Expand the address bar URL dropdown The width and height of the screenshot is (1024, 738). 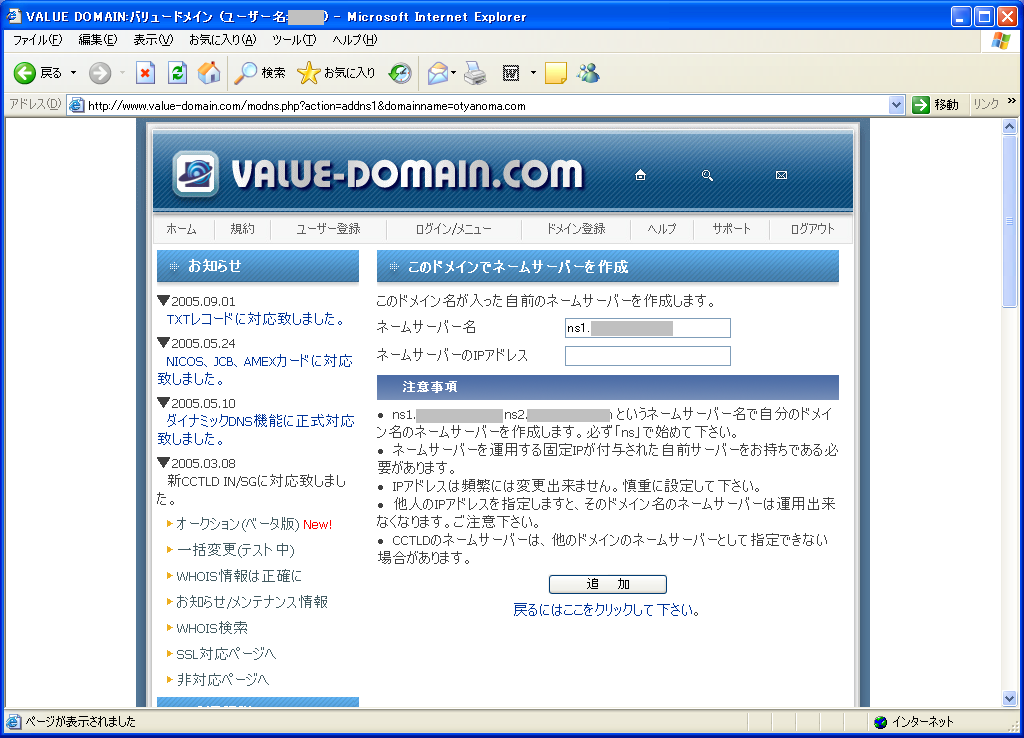click(x=896, y=105)
